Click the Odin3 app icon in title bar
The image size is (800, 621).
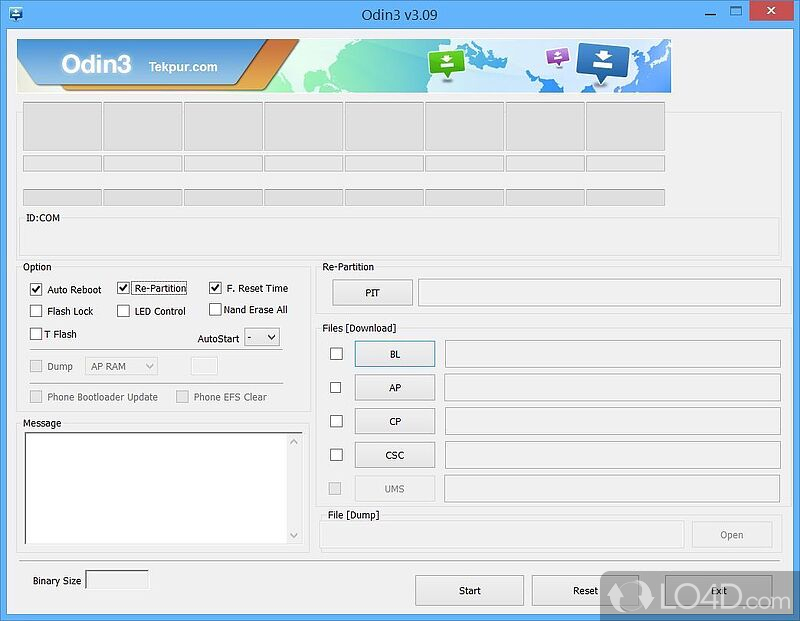pos(16,14)
